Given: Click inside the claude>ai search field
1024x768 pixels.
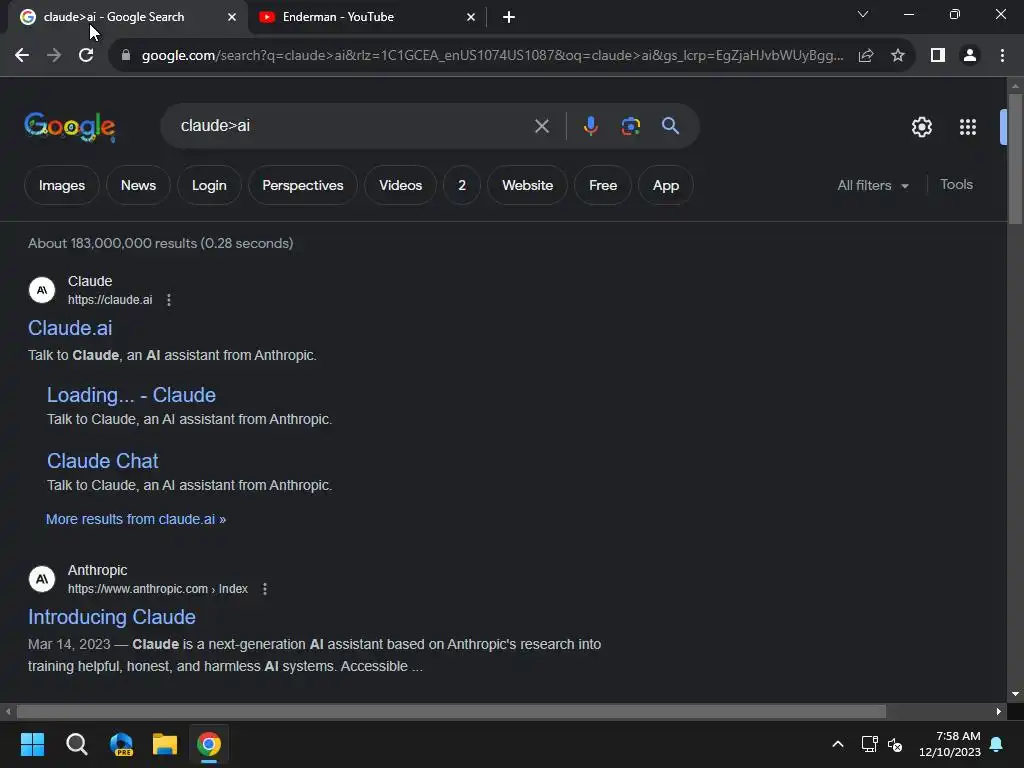Looking at the screenshot, I should pyautogui.click(x=353, y=126).
